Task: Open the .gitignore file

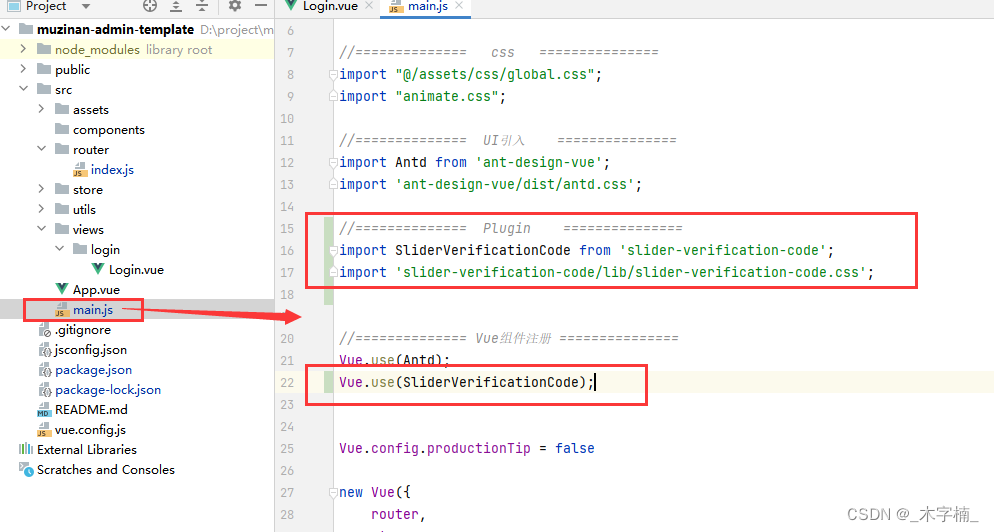Action: (x=82, y=330)
